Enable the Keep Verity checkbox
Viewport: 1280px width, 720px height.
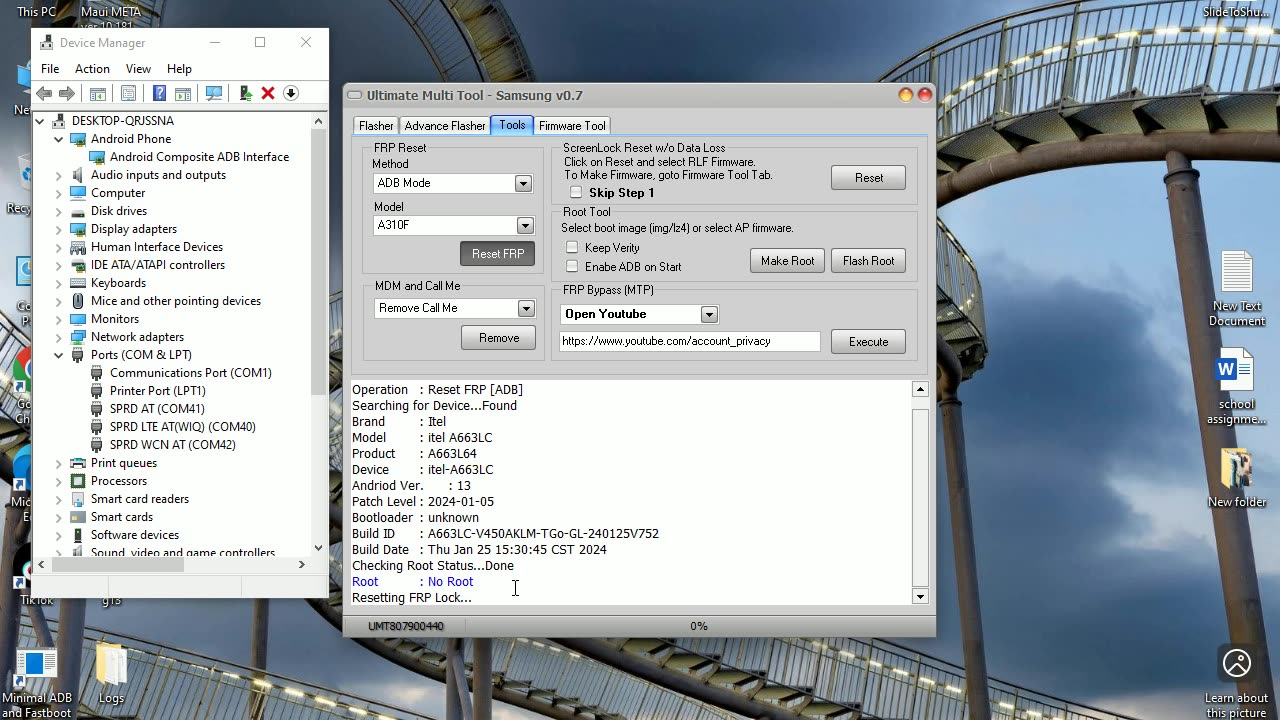tap(572, 248)
